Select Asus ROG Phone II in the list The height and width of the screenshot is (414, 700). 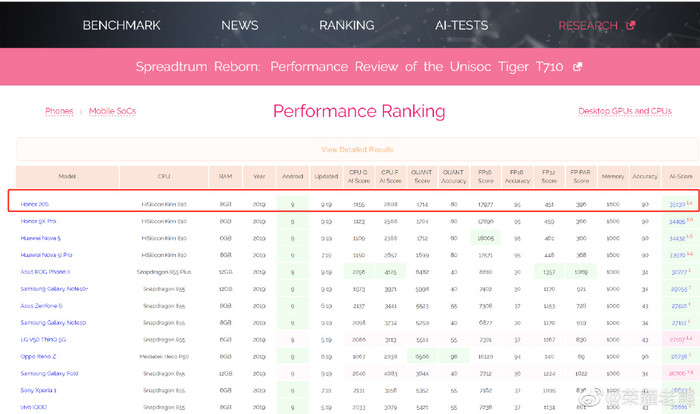(45, 271)
